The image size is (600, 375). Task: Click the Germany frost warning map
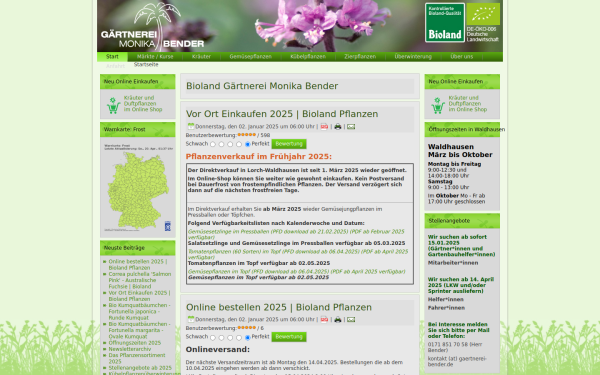coord(138,188)
